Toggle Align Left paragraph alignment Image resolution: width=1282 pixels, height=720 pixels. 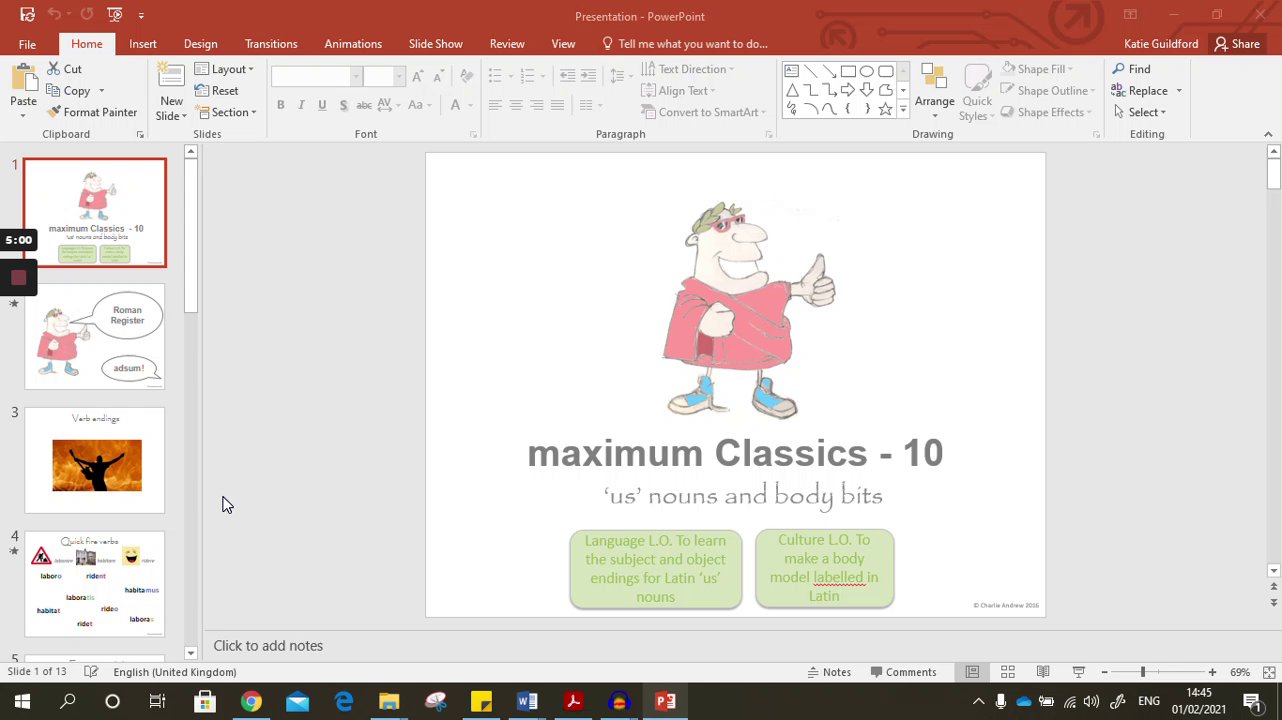[495, 105]
